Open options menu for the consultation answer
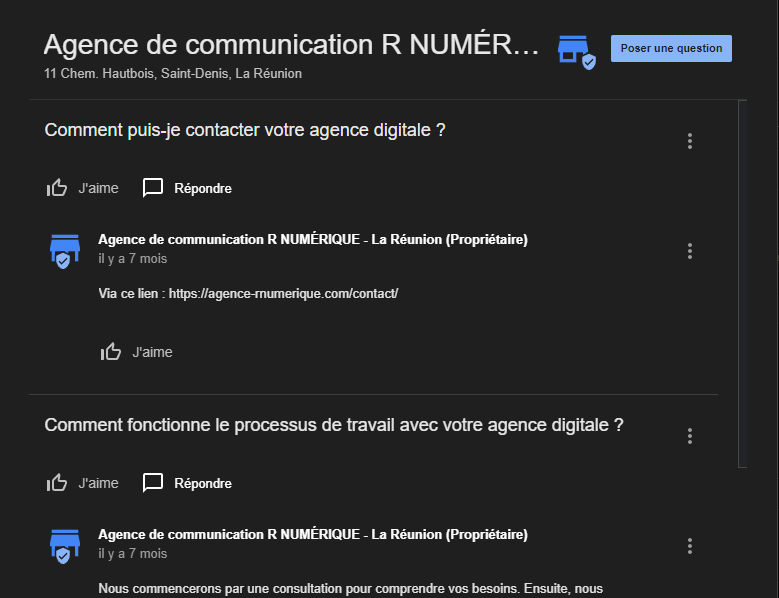The height and width of the screenshot is (598, 779). [x=690, y=546]
